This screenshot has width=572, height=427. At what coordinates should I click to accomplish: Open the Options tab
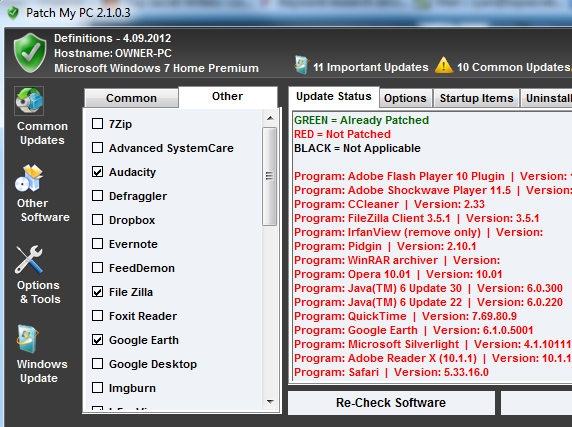point(405,98)
